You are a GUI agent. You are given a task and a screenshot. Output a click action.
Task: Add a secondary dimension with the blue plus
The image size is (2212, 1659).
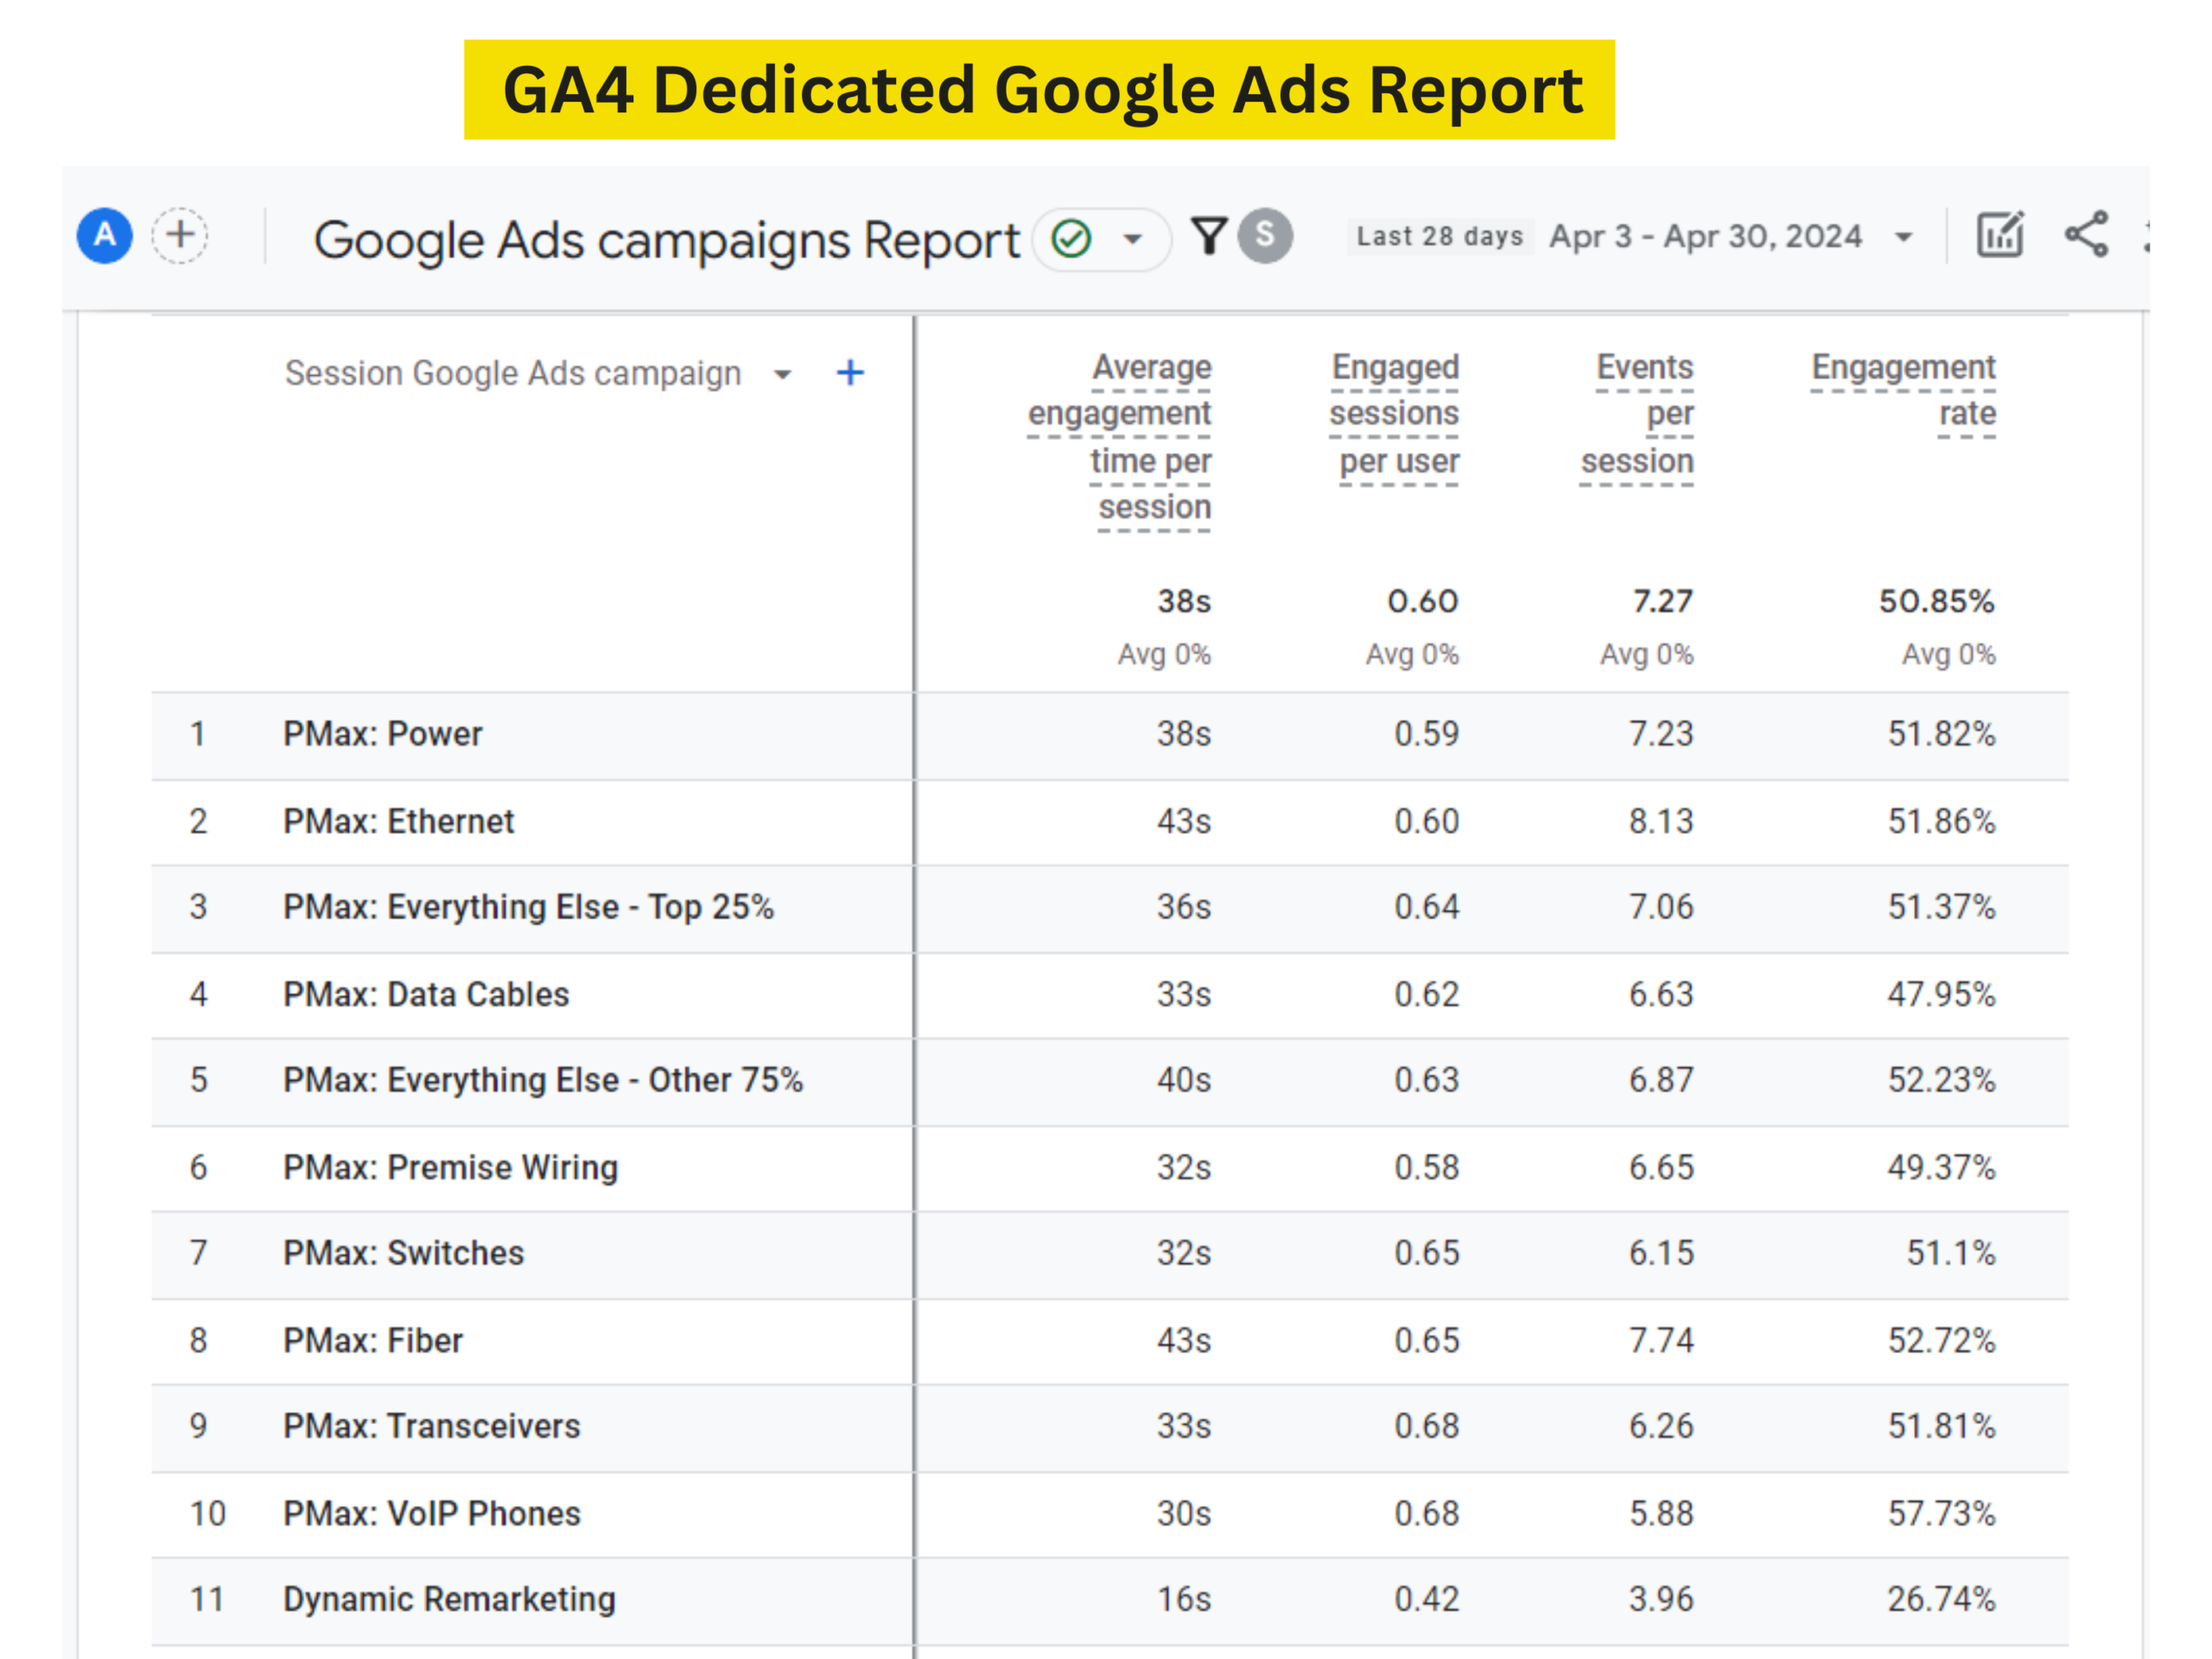[850, 373]
